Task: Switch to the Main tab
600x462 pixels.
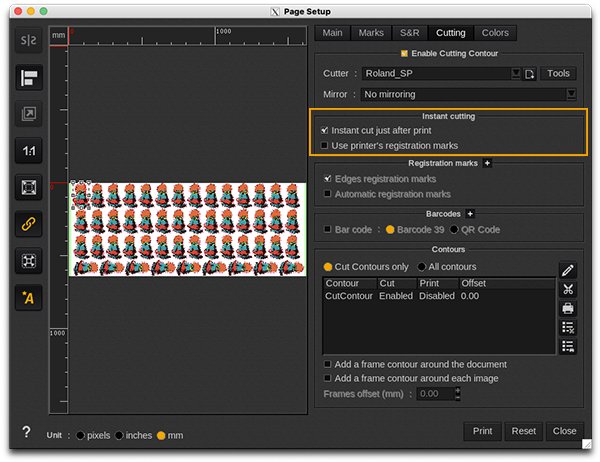Action: [332, 33]
